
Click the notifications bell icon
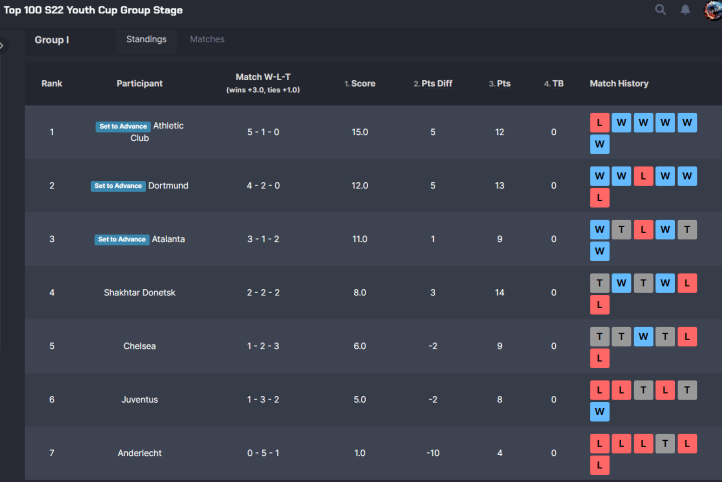click(686, 10)
